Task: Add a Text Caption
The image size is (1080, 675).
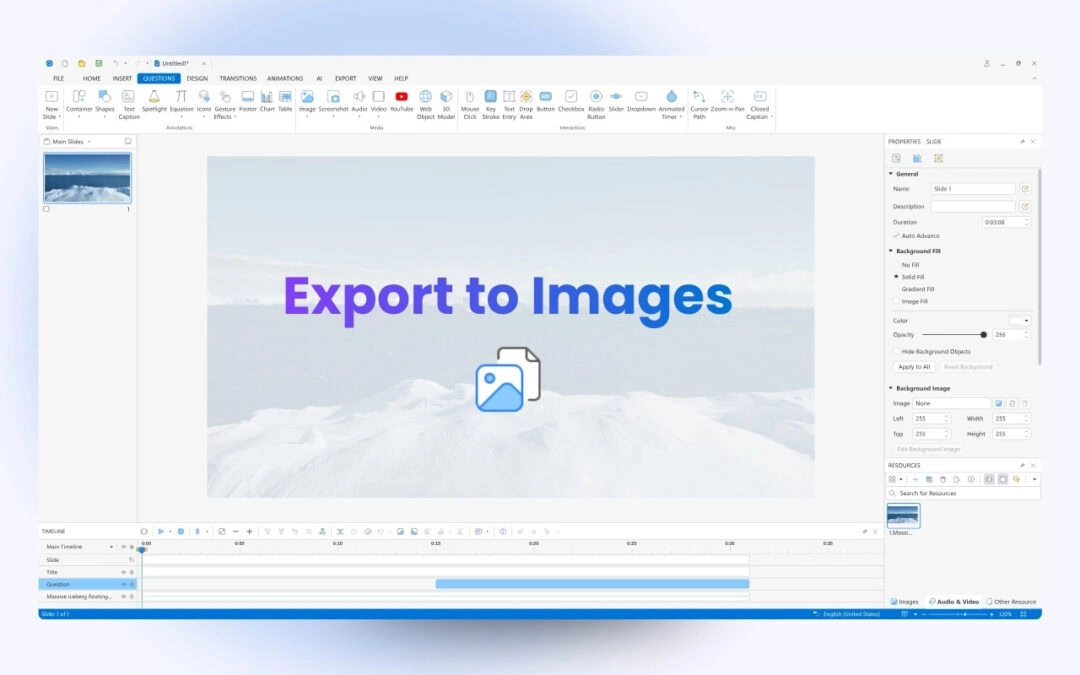Action: (x=128, y=105)
